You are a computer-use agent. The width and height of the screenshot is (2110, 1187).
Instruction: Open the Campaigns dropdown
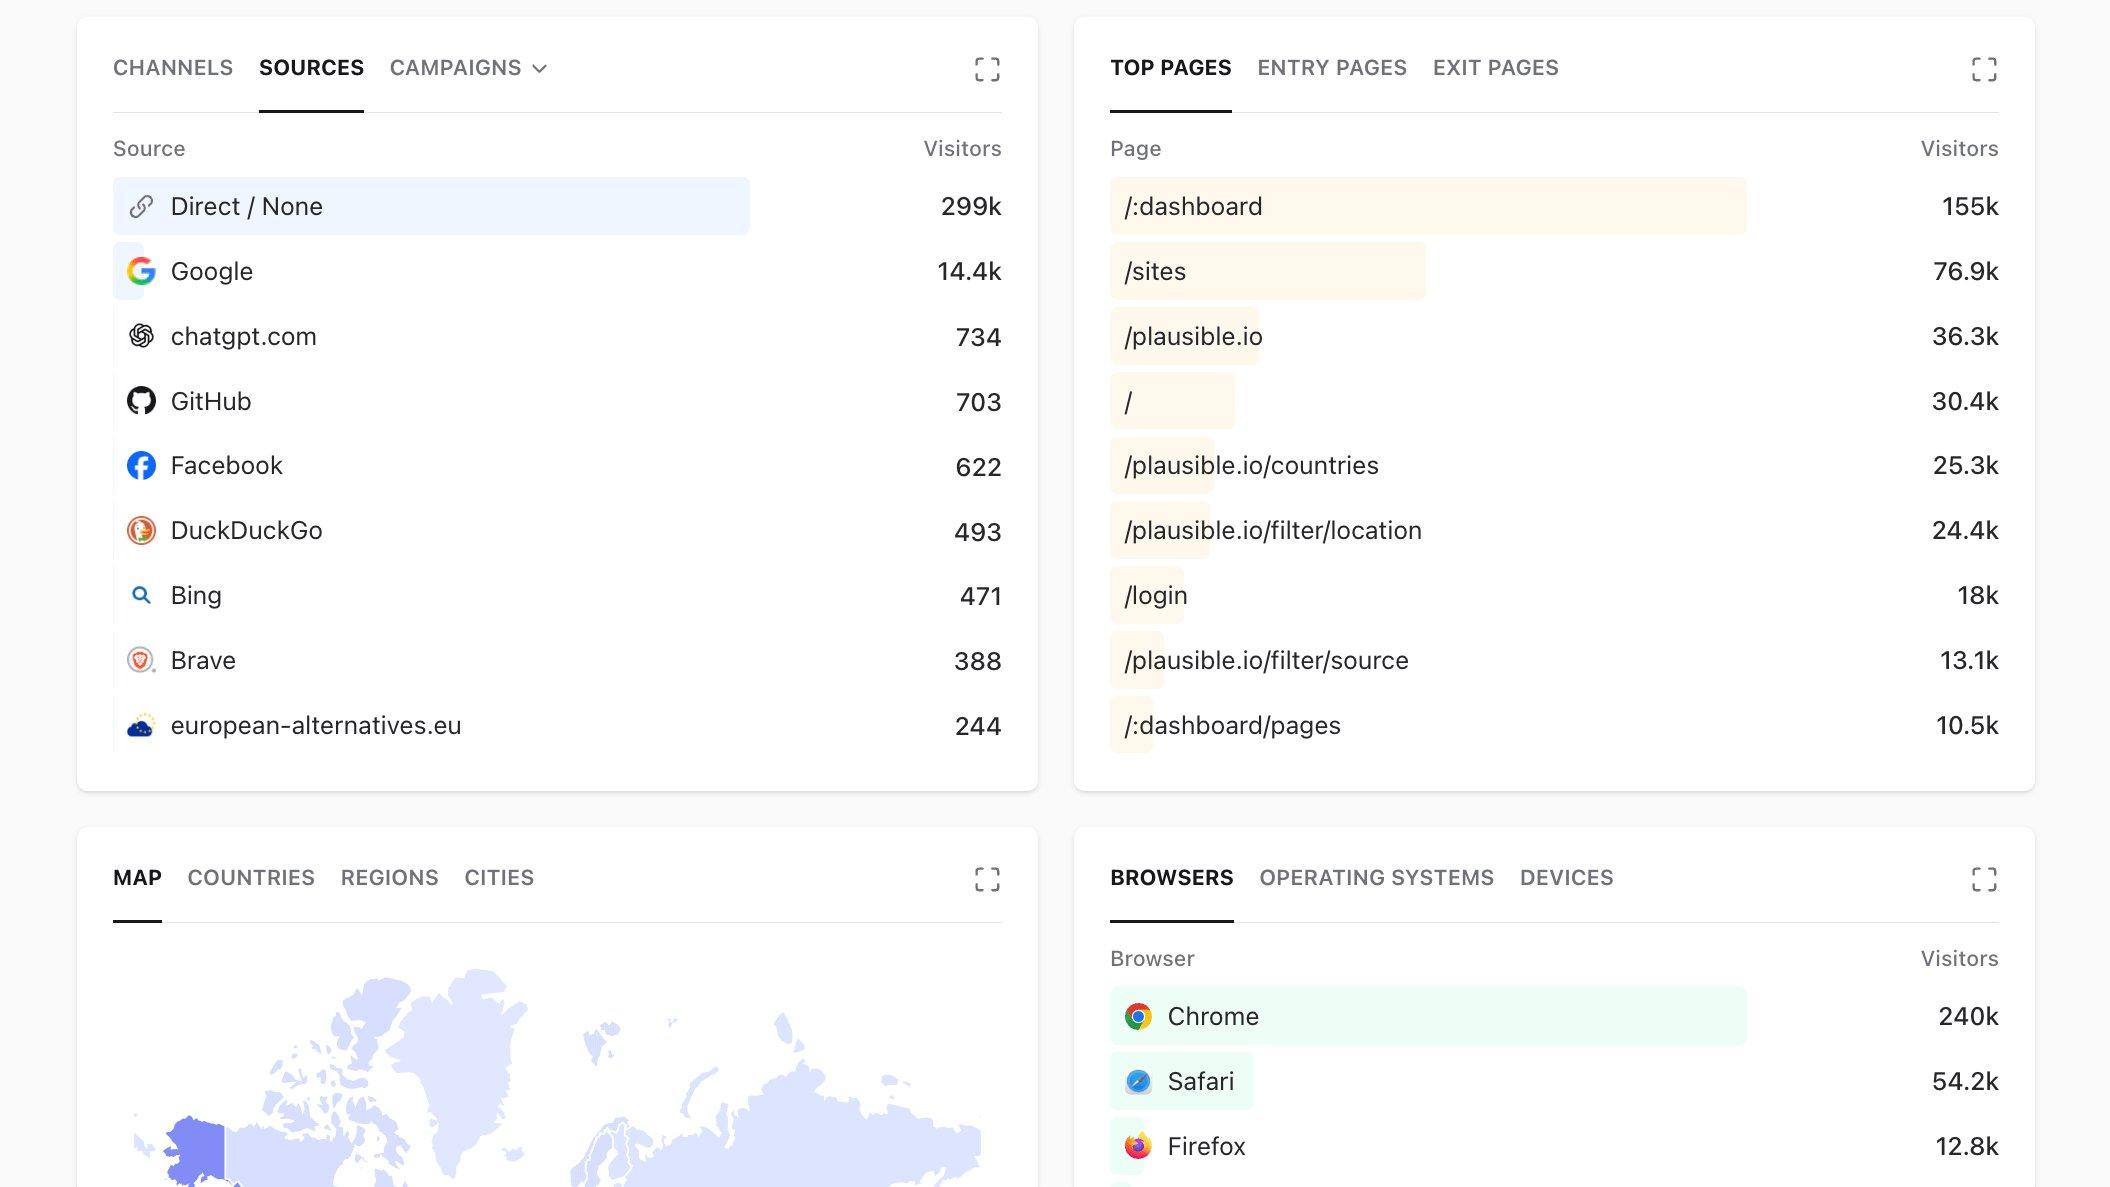[x=468, y=68]
